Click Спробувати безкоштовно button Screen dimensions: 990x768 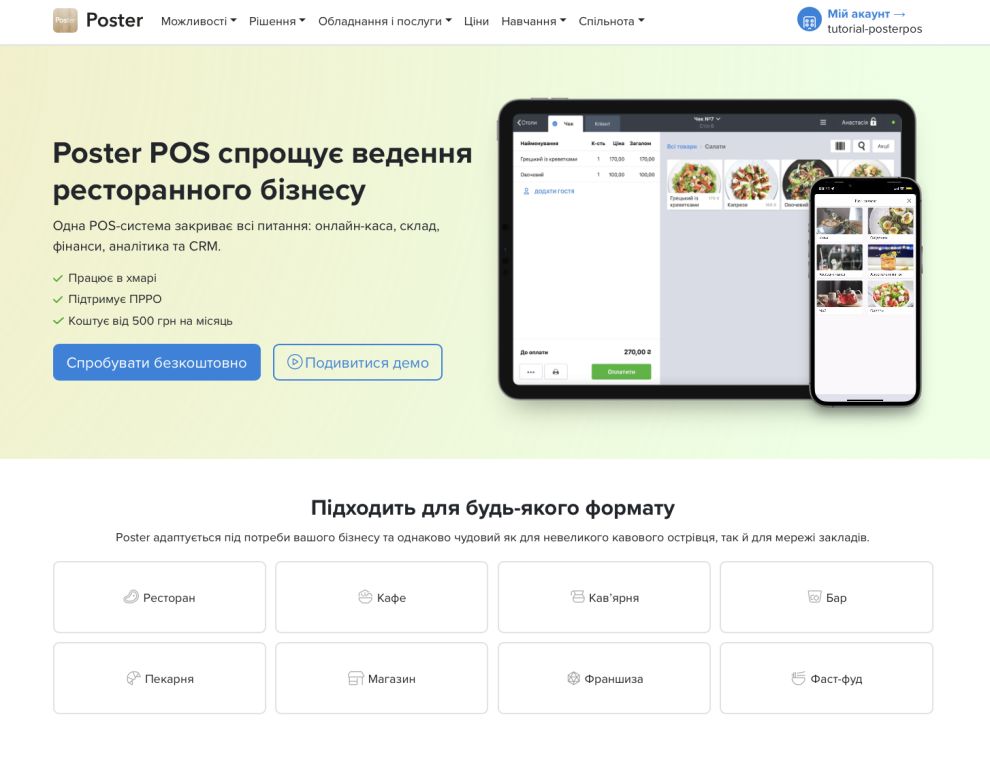[x=157, y=362]
